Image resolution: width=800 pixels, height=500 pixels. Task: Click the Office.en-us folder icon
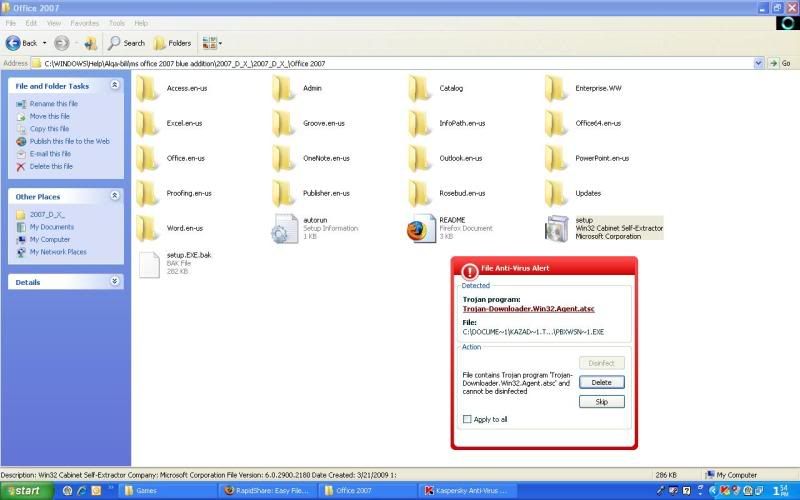pos(147,158)
